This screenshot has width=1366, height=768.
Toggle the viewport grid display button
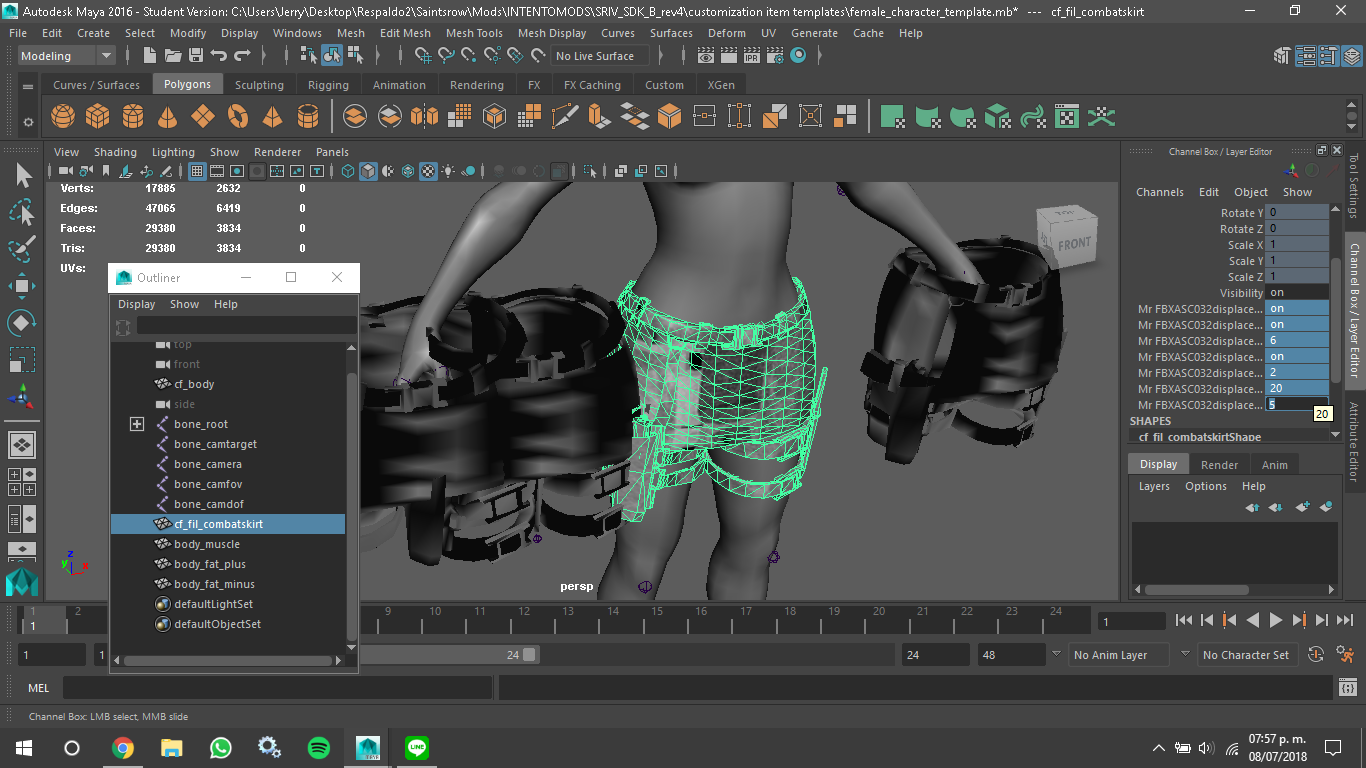click(197, 171)
